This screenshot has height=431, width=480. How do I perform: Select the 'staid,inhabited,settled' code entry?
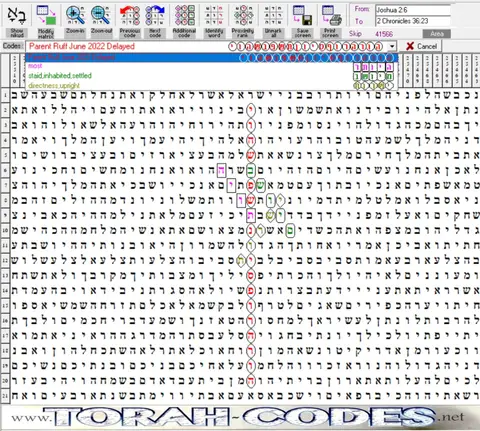[212, 76]
